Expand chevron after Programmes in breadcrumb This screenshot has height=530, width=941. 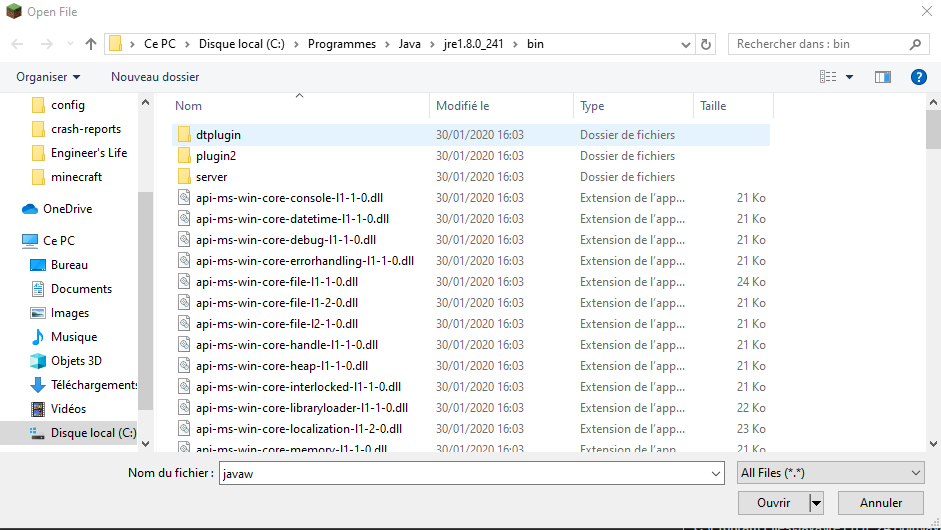tap(387, 44)
